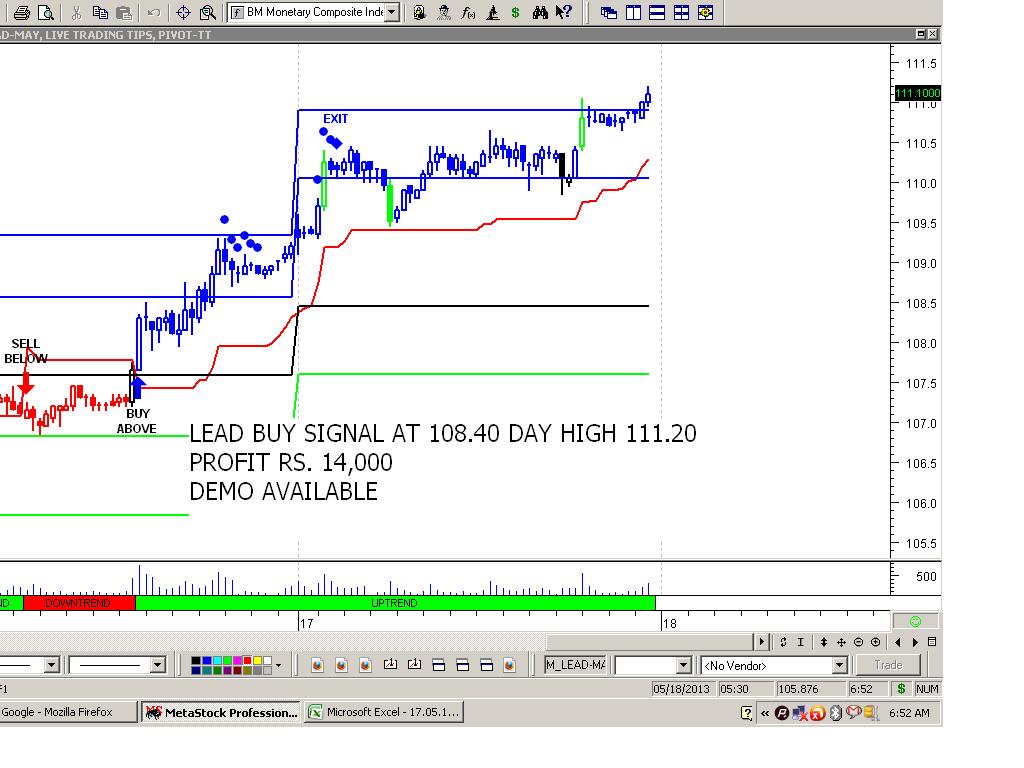This screenshot has height=768, width=1024.
Task: Zoom in using the plus magnifier icon
Action: click(x=876, y=641)
